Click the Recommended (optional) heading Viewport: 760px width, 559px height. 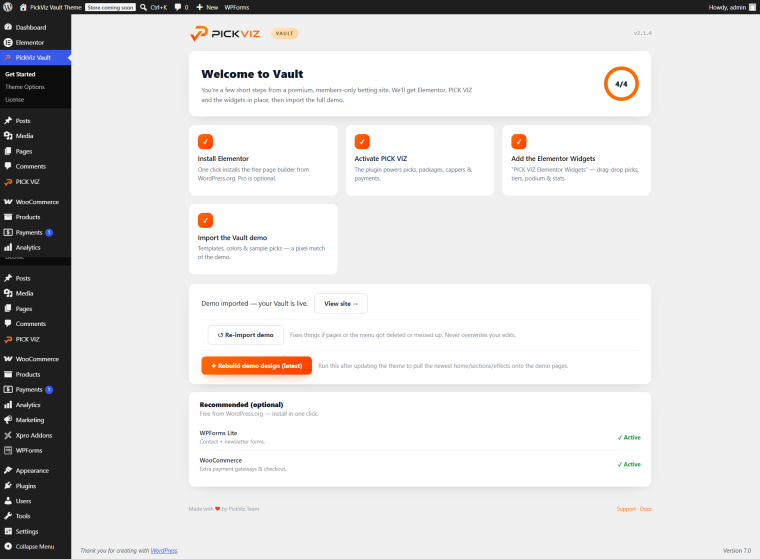click(x=241, y=404)
